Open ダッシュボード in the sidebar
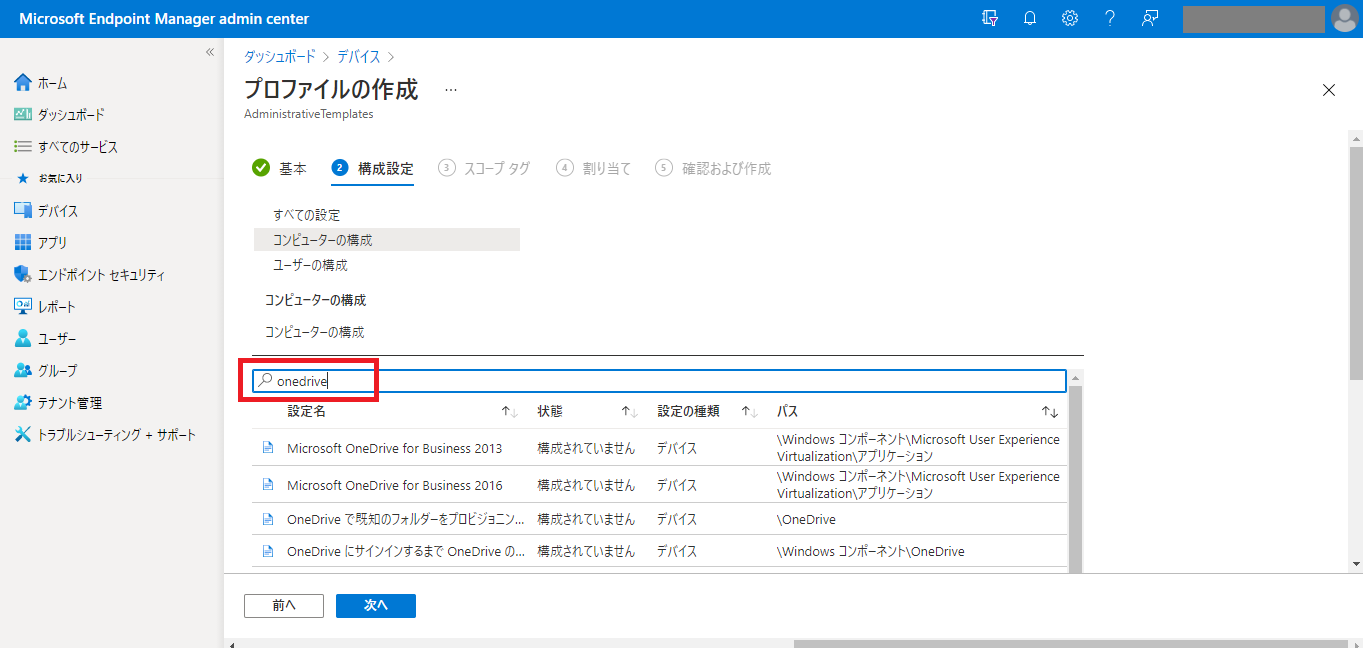Screen dimensions: 1363x648 tap(71, 115)
